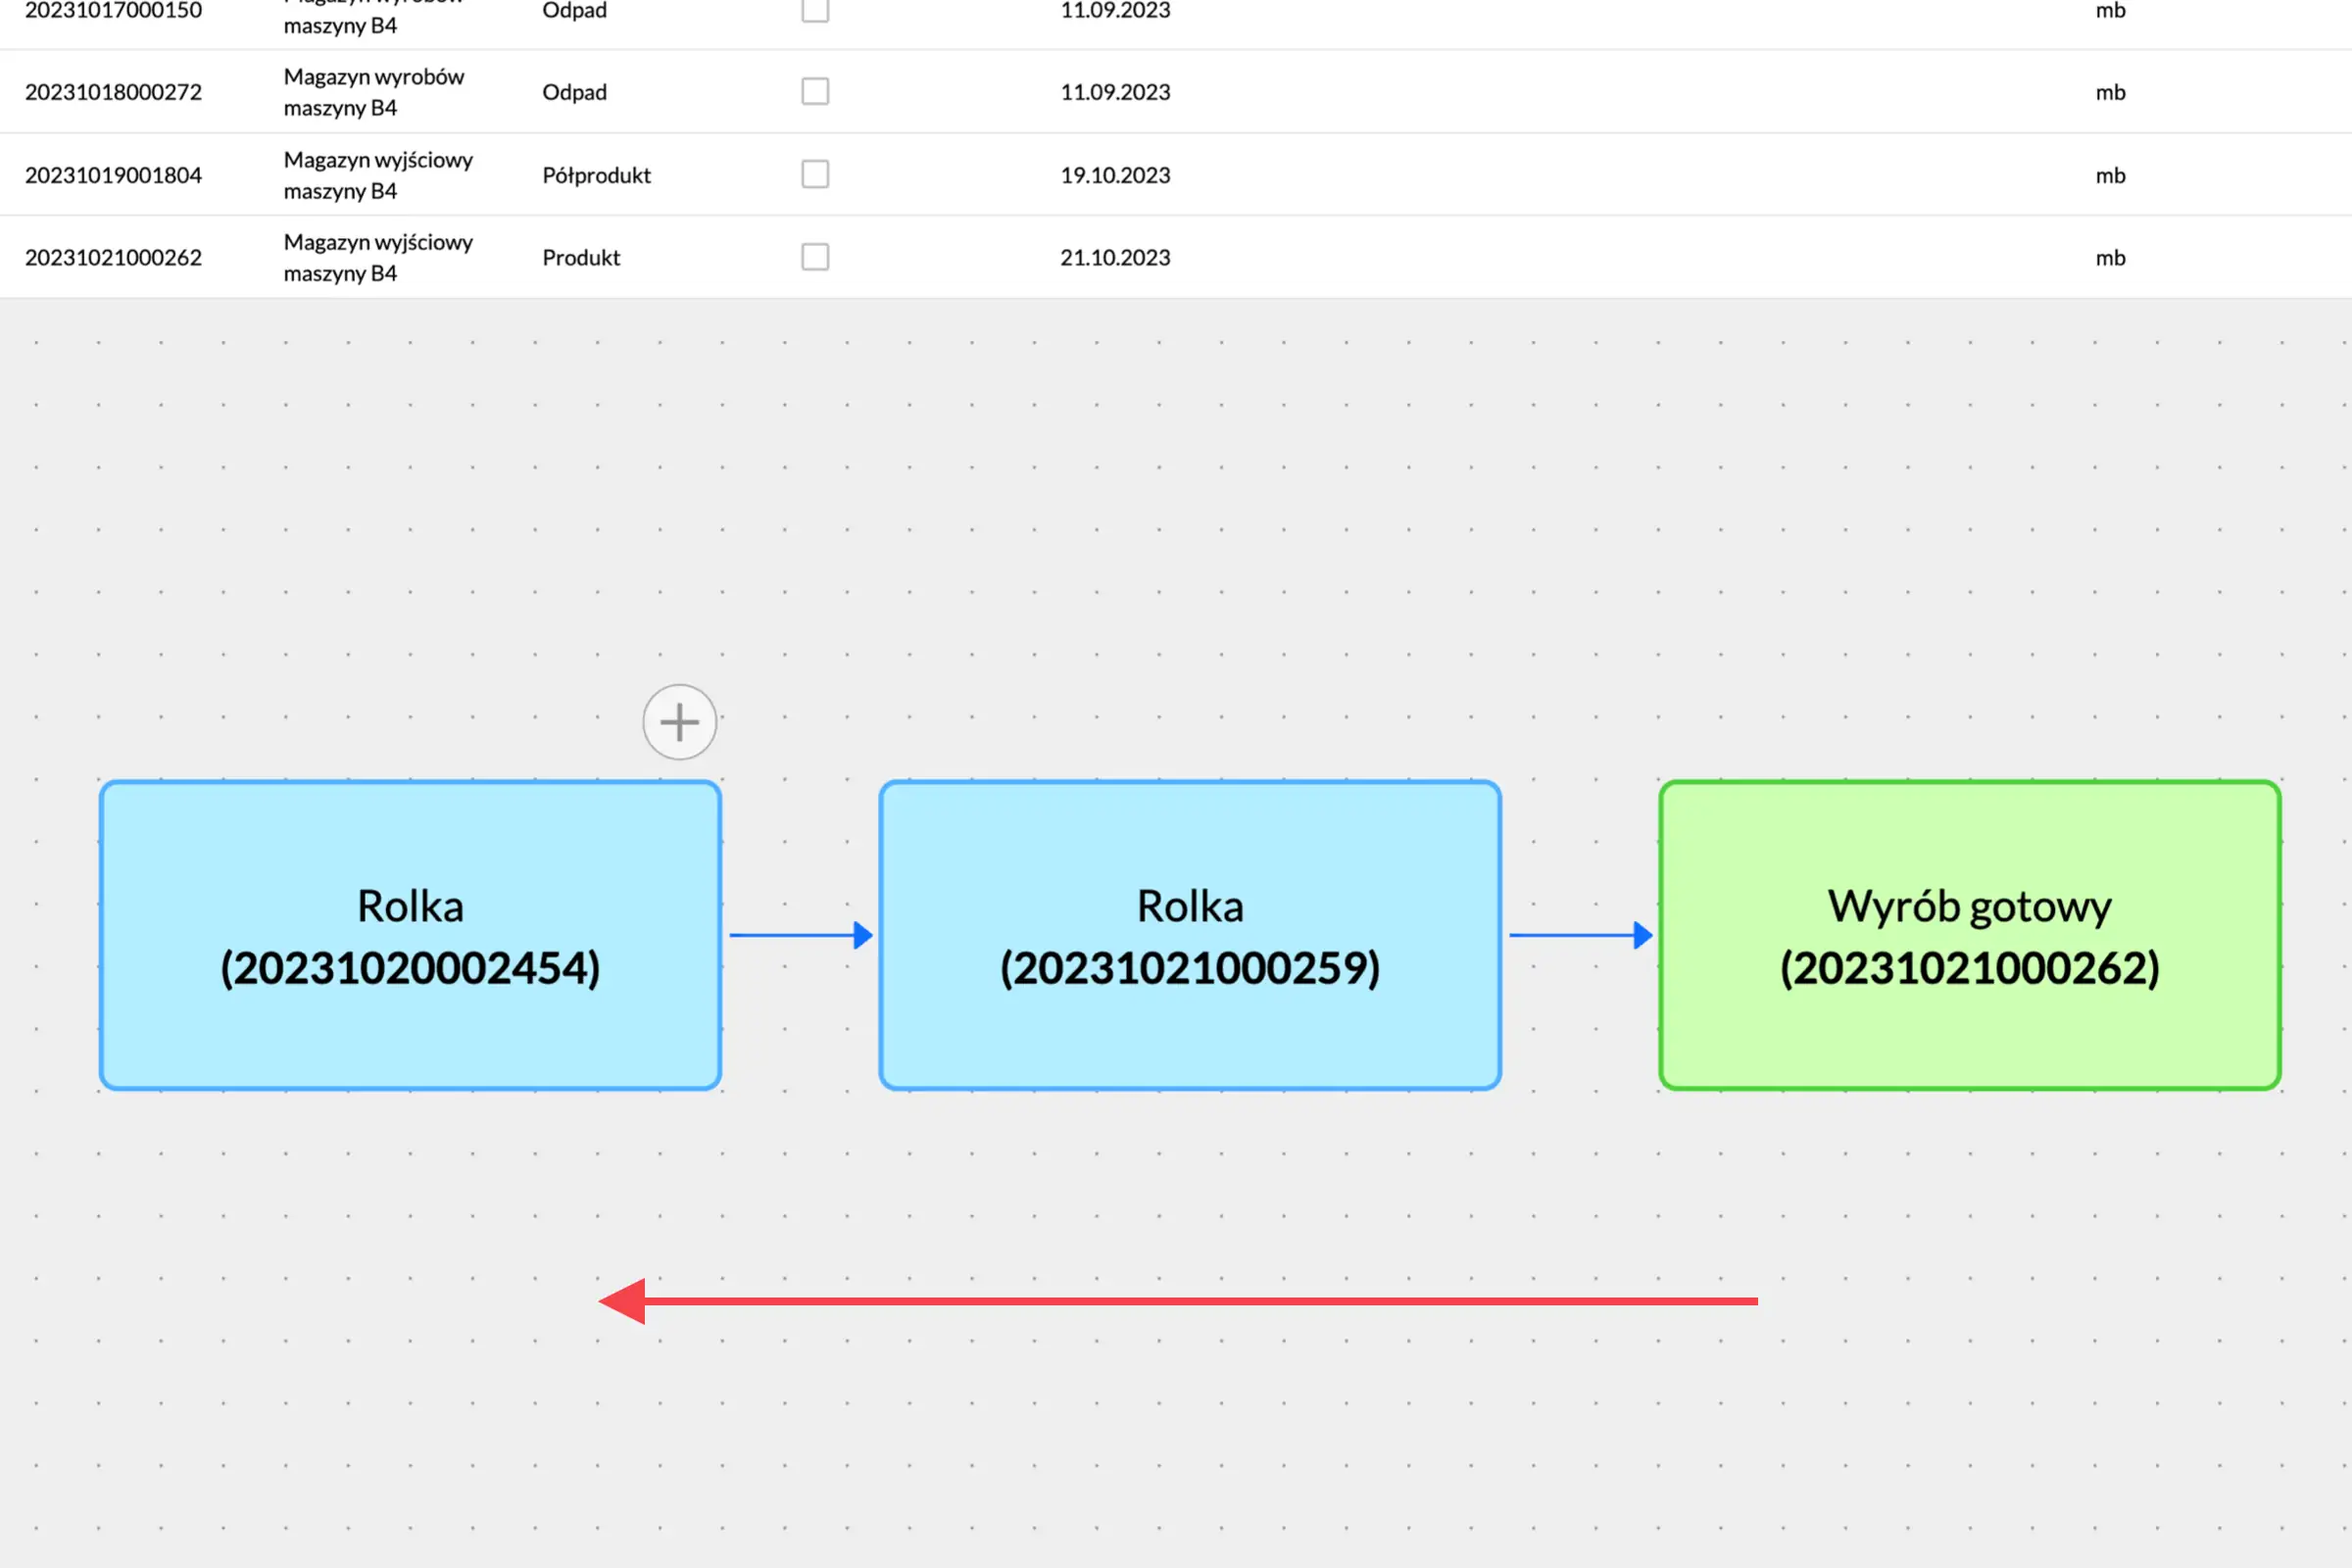Open batch number 20231021000262
Viewport: 2352px width, 1568px height.
click(113, 258)
